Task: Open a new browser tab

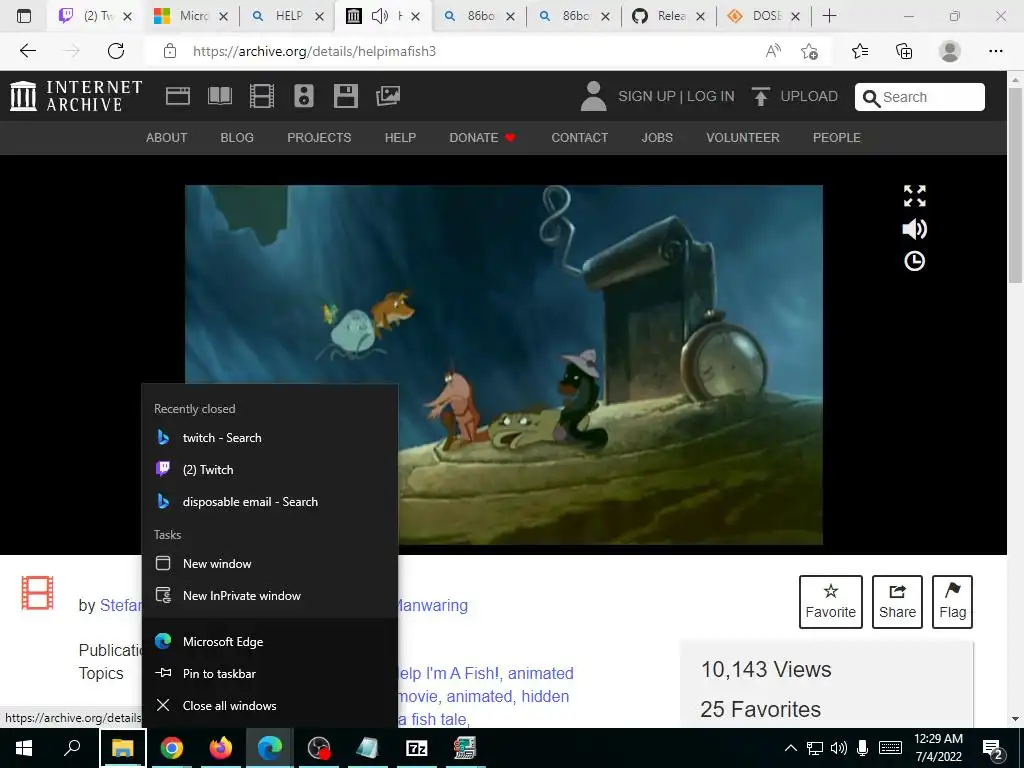Action: pos(829,16)
